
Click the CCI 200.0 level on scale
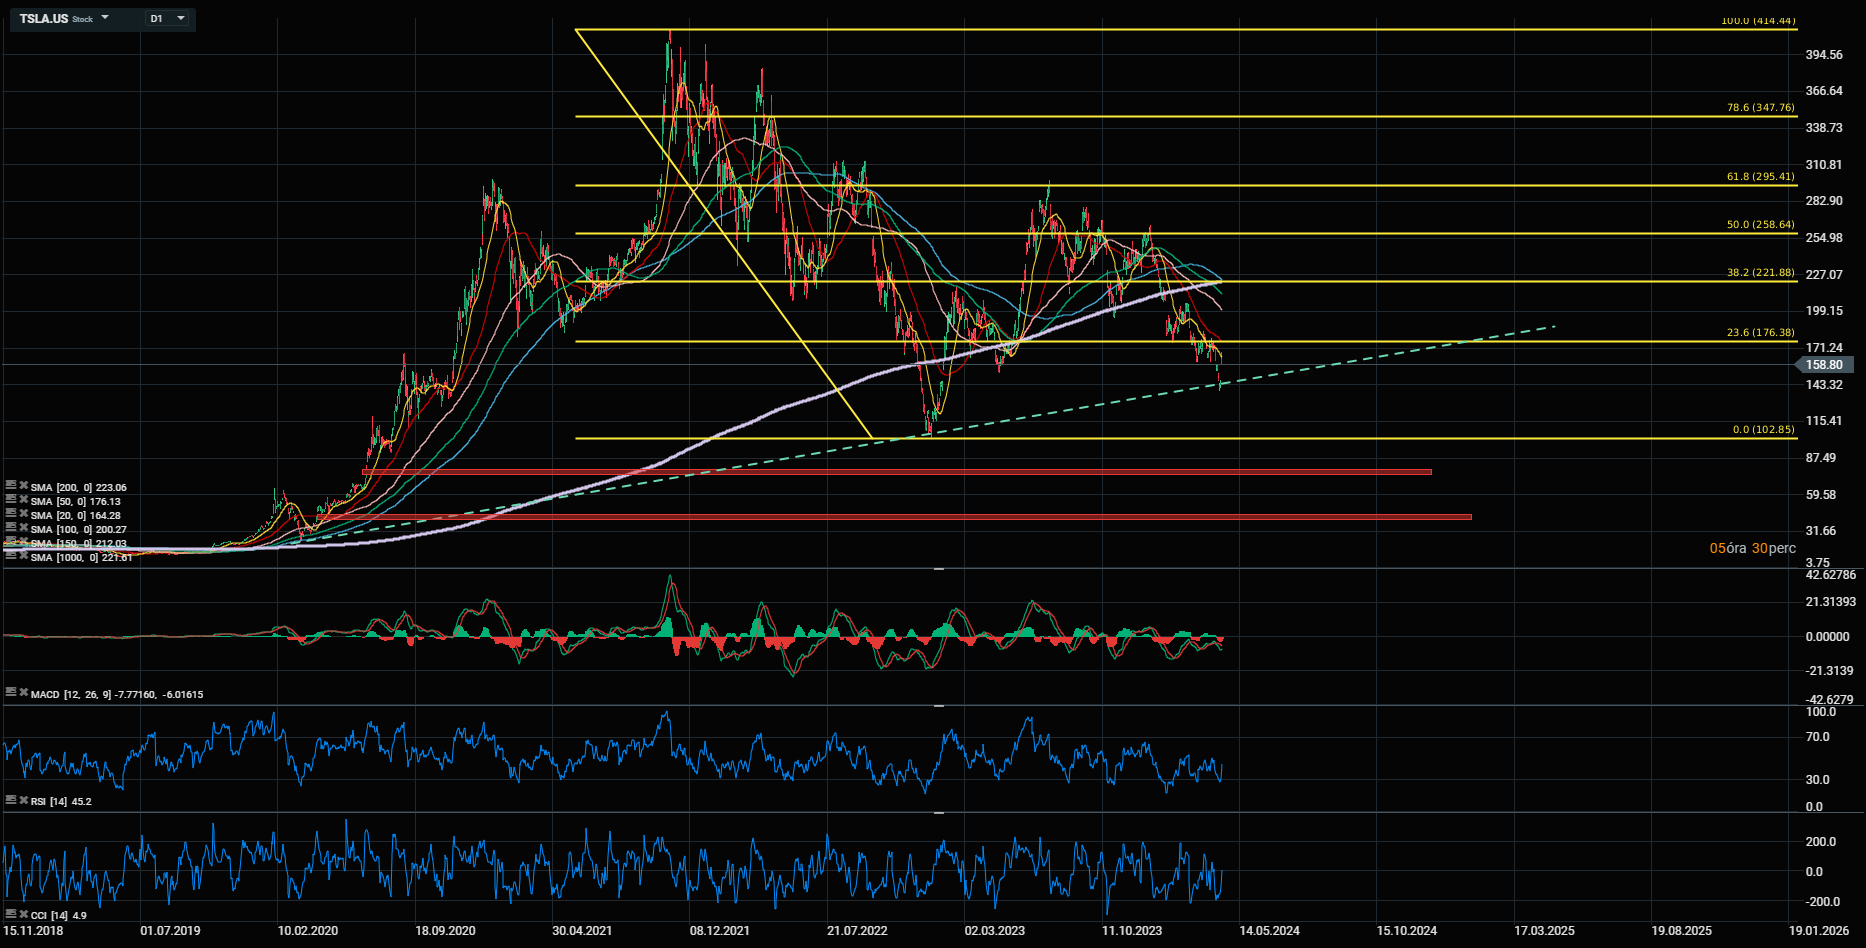pos(1820,842)
